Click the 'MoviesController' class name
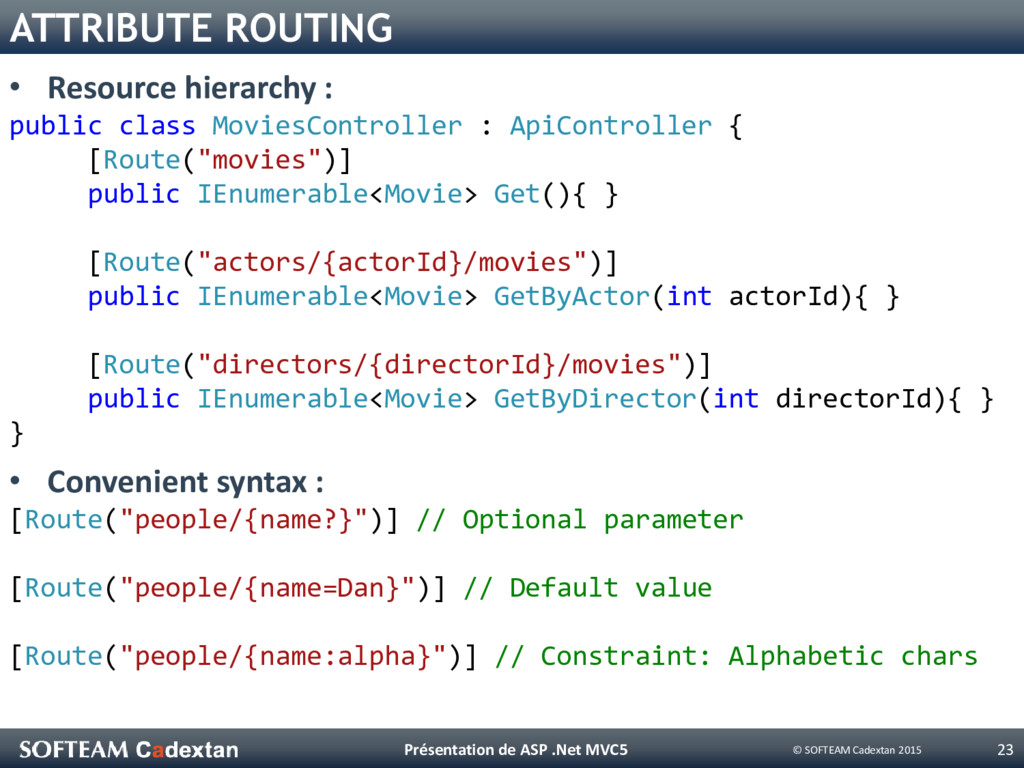Viewport: 1024px width, 768px height. click(x=337, y=125)
